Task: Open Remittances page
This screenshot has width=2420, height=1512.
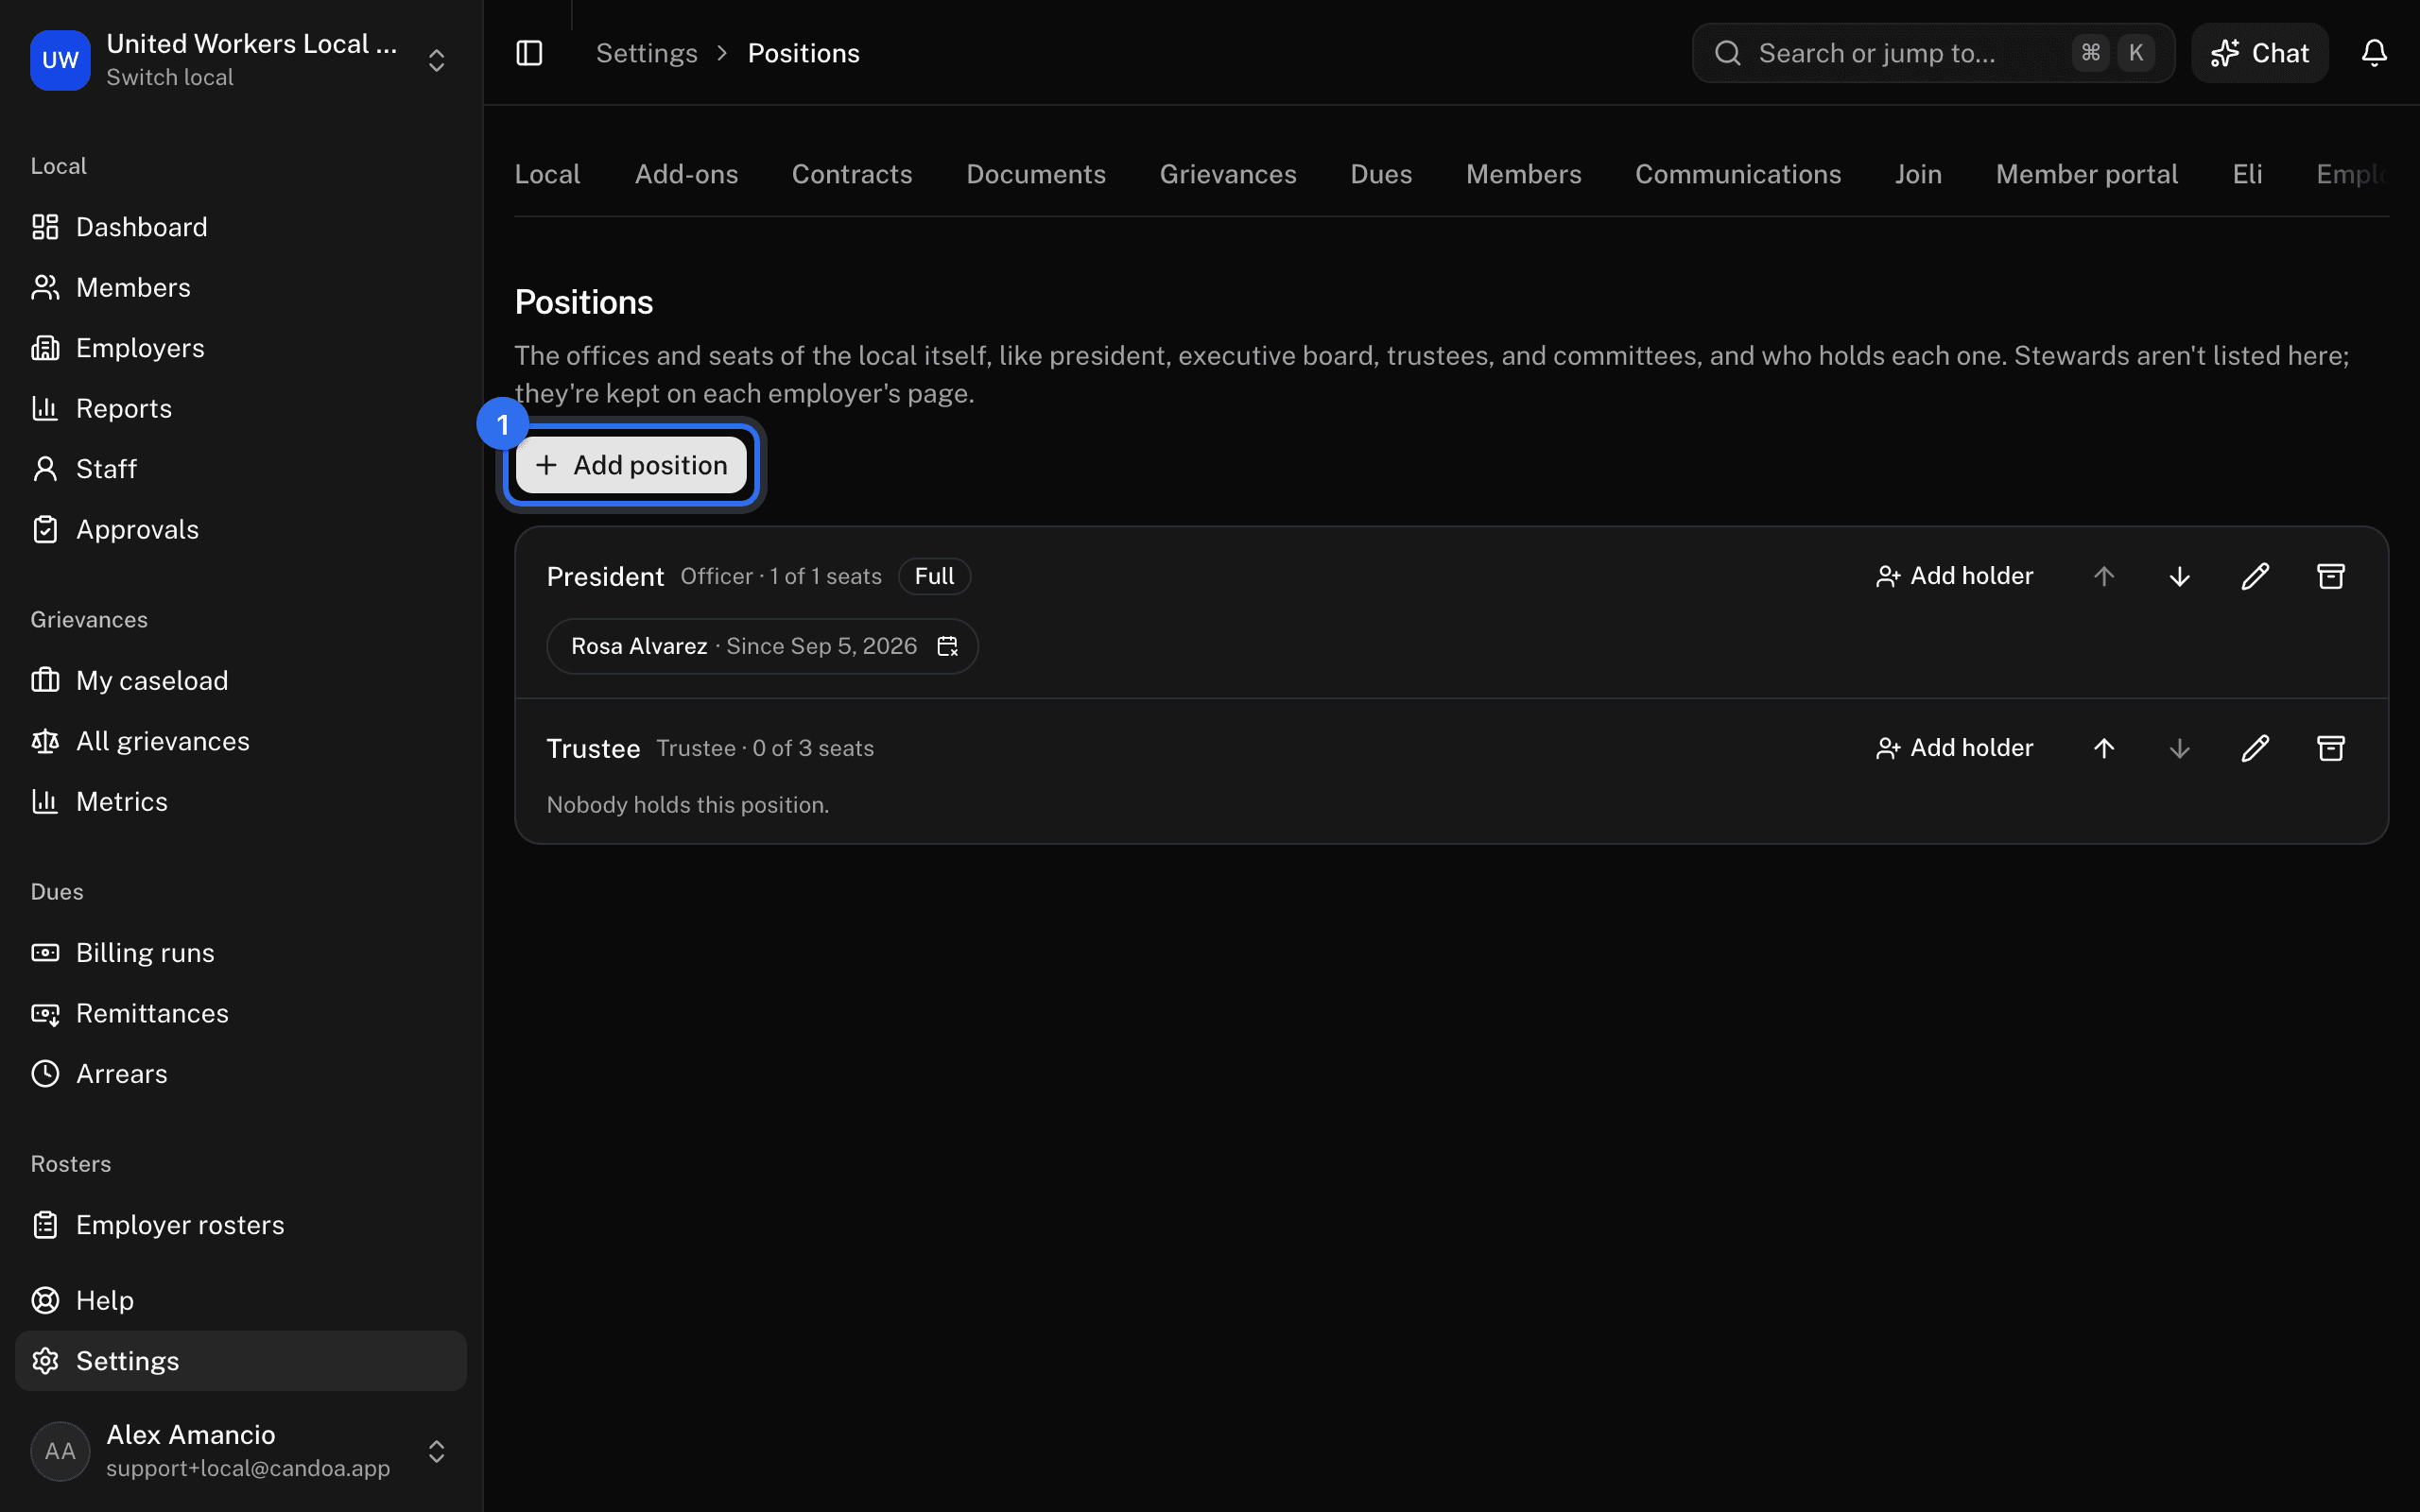Action: (241, 1013)
